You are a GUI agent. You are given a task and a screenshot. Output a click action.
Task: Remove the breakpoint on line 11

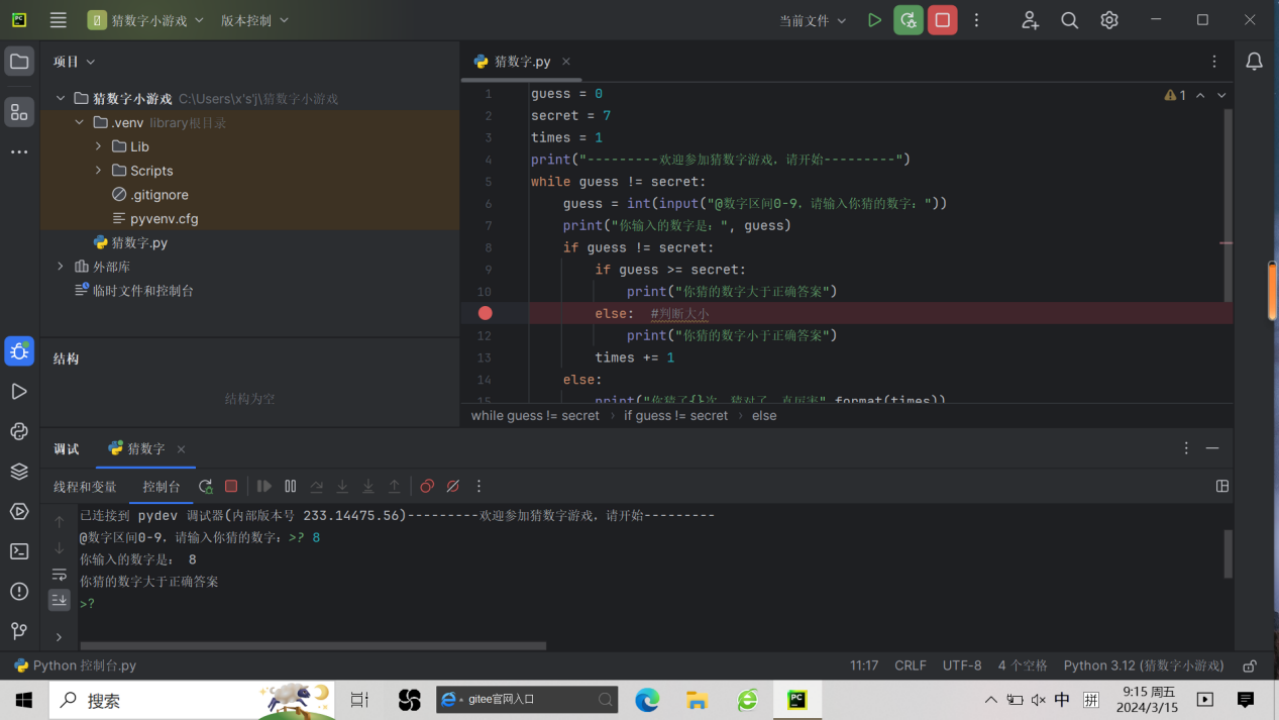pos(485,313)
